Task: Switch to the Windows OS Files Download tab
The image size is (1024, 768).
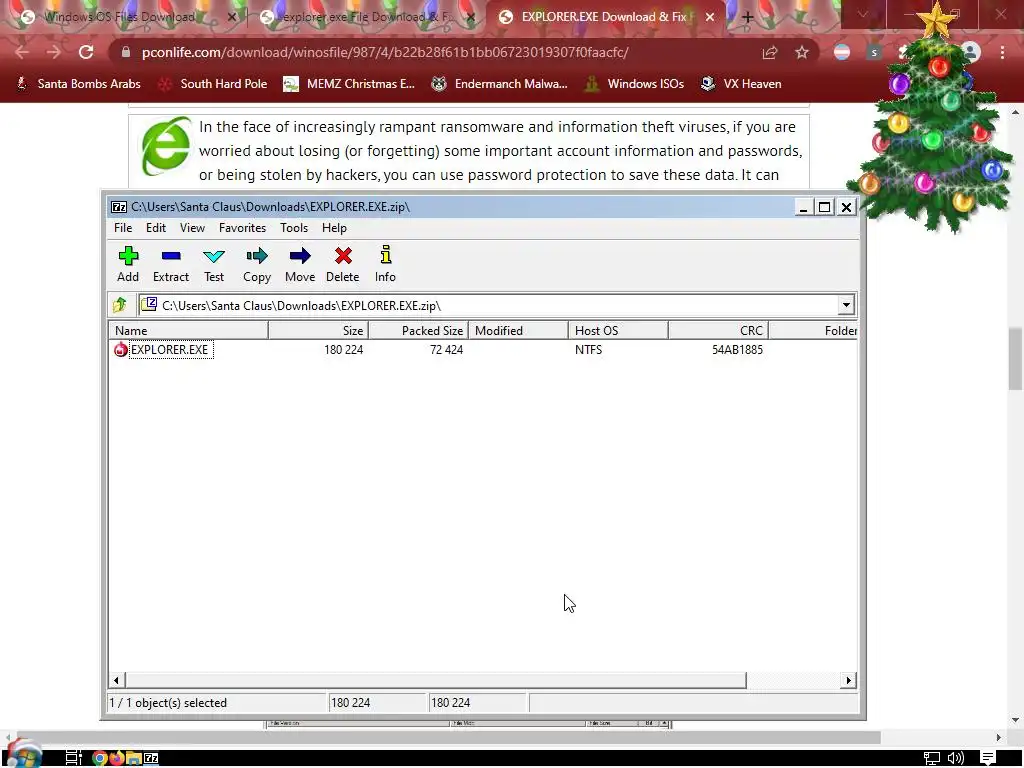Action: (x=119, y=17)
